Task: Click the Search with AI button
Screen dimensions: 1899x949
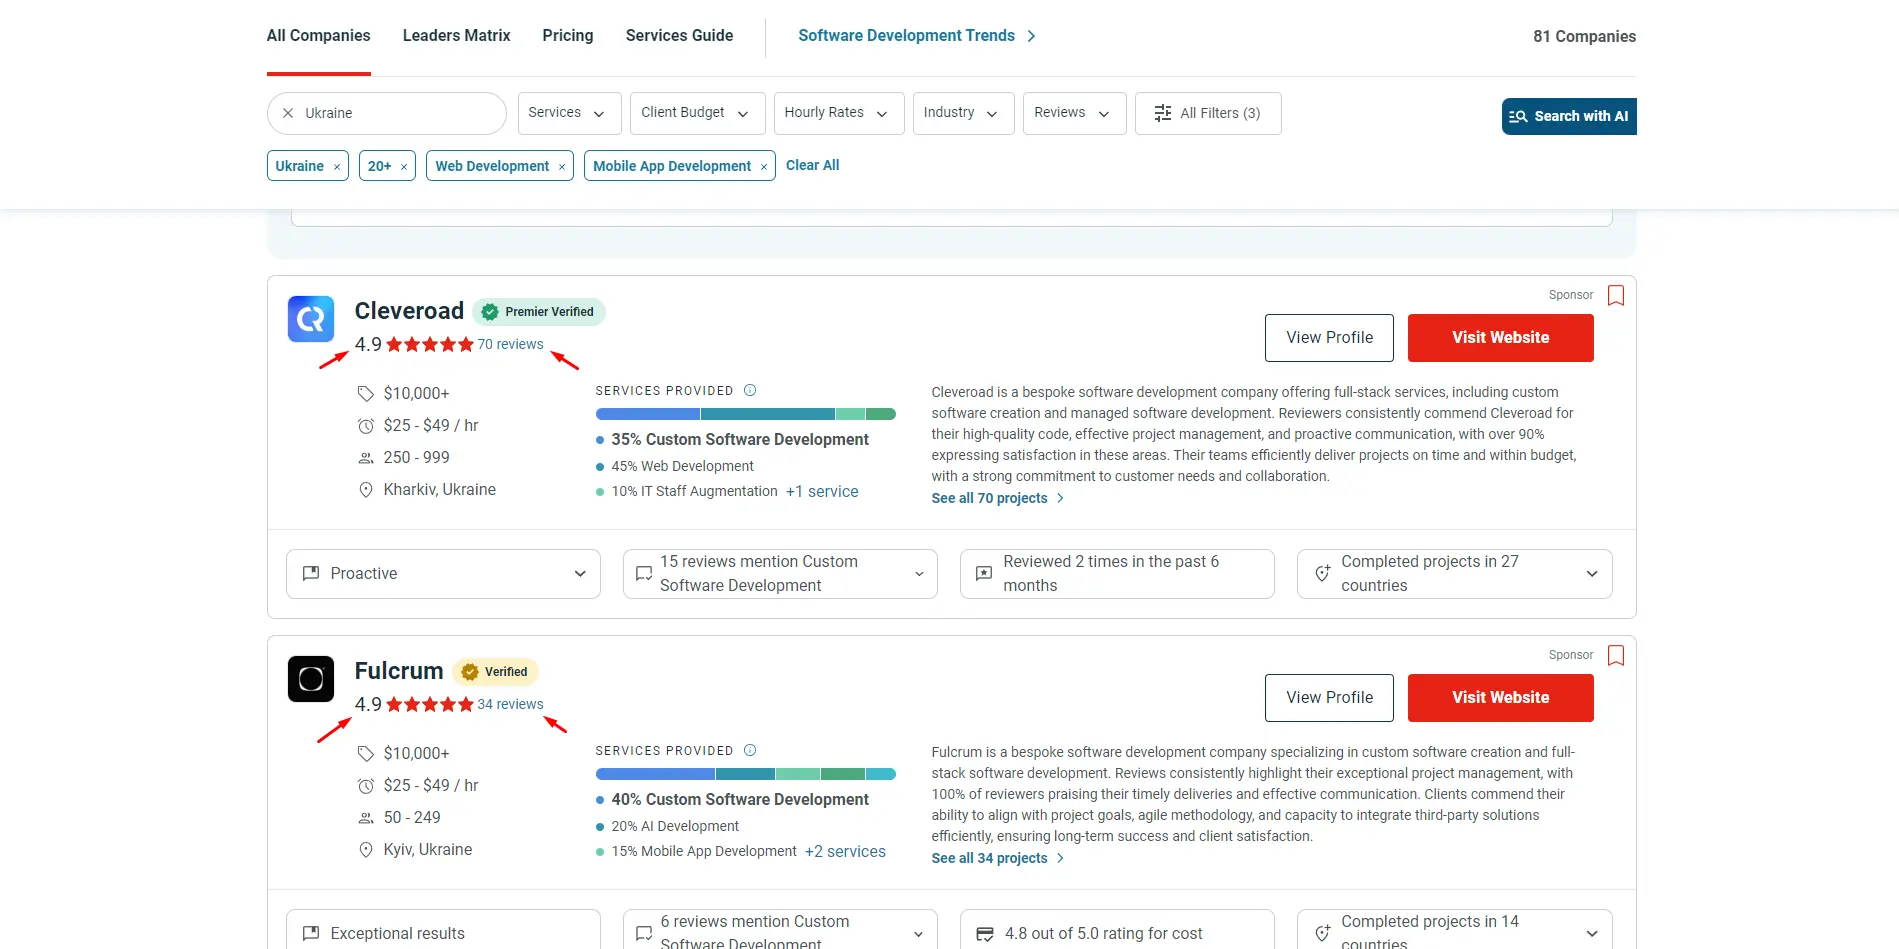Action: pos(1569,116)
